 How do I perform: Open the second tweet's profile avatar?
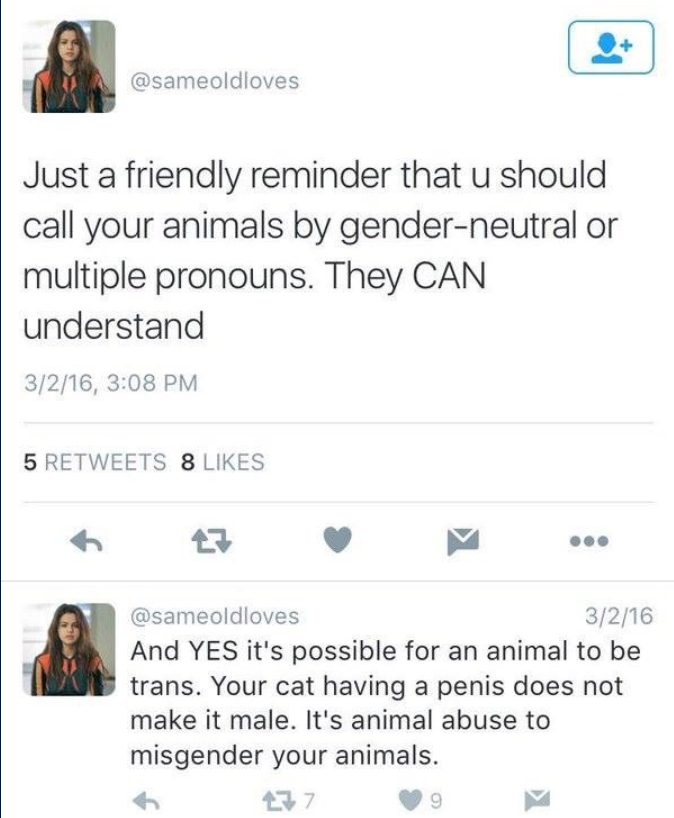(x=71, y=648)
